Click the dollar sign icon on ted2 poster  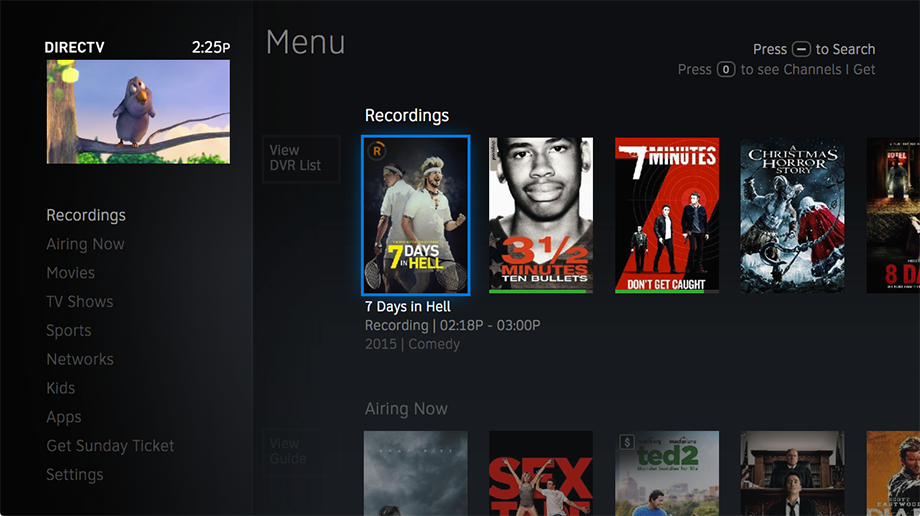point(627,441)
